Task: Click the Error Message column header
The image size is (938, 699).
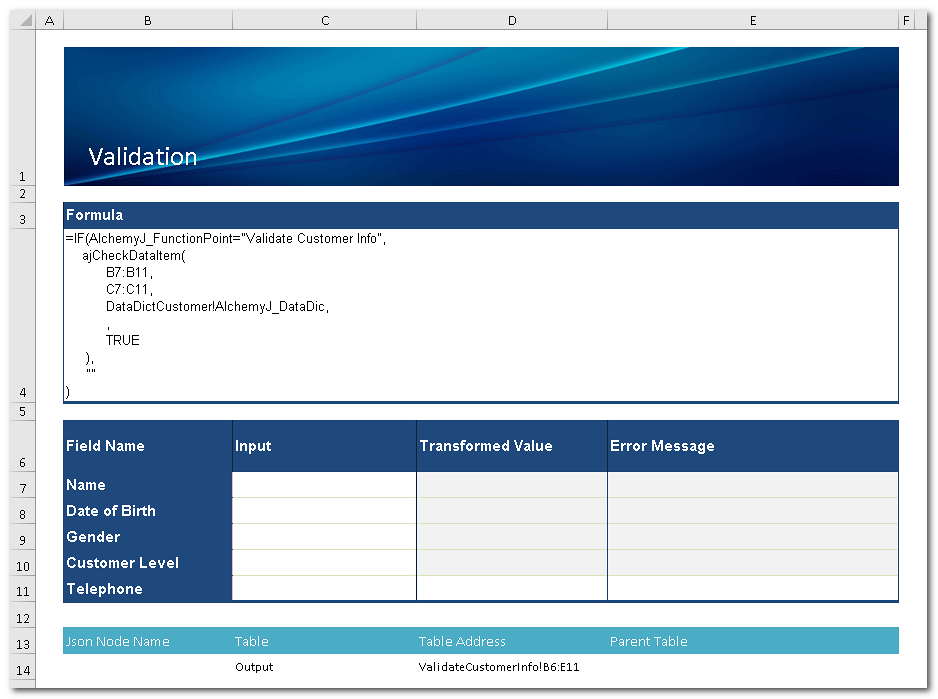Action: click(753, 446)
